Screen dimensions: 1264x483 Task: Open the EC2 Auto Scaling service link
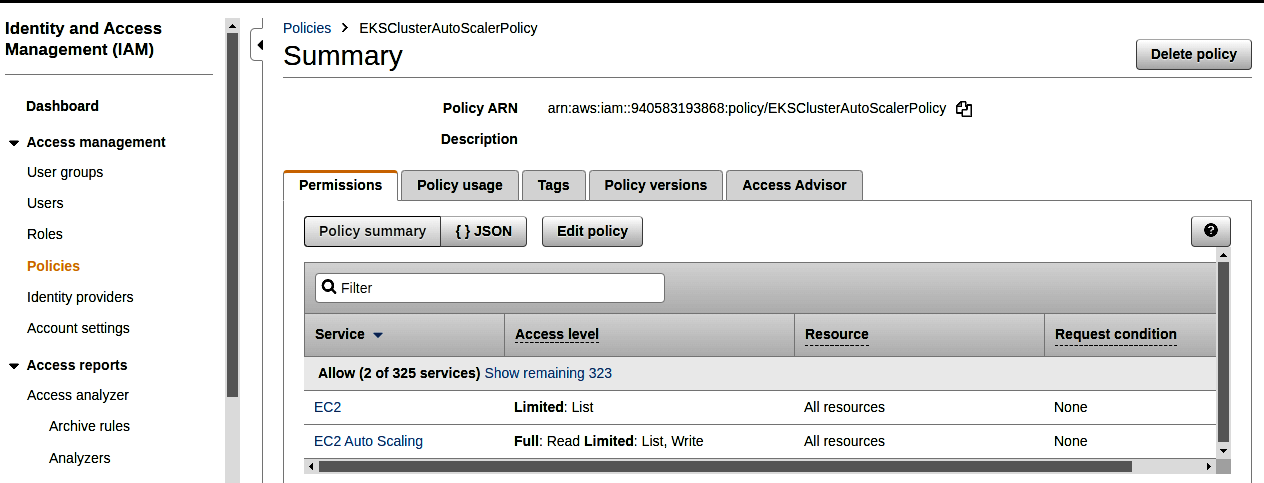tap(368, 441)
